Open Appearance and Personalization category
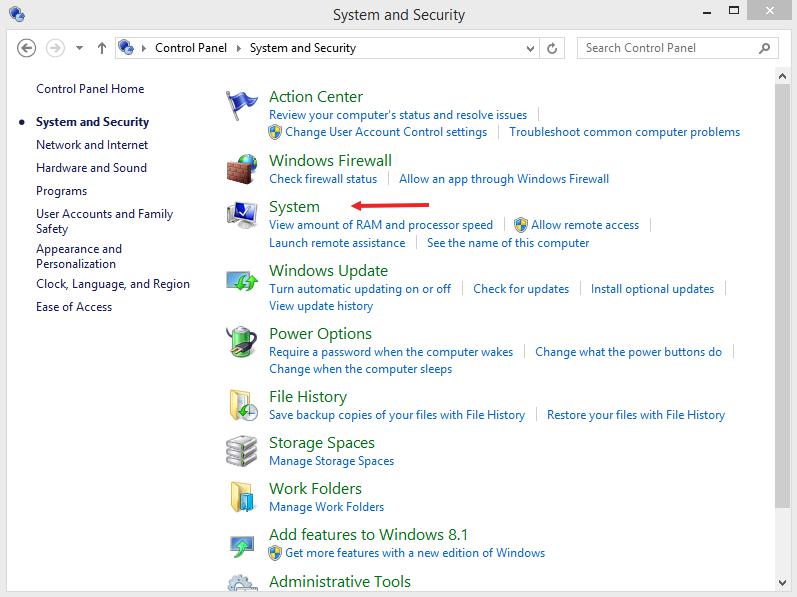Screen dimensions: 797x597 click(79, 256)
